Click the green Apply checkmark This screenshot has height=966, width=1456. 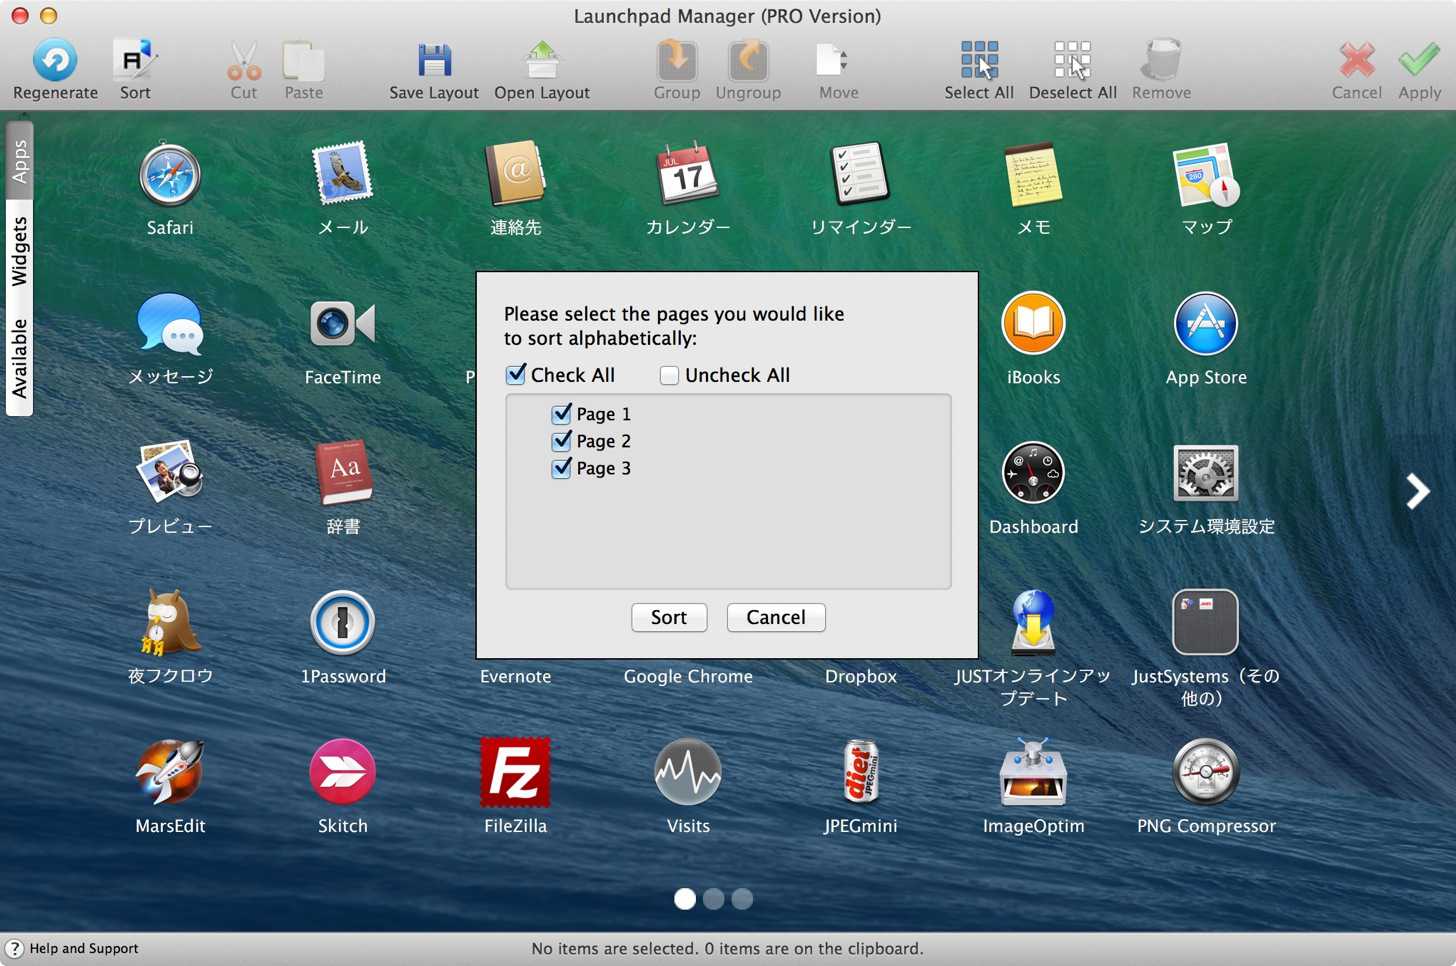pyautogui.click(x=1419, y=60)
